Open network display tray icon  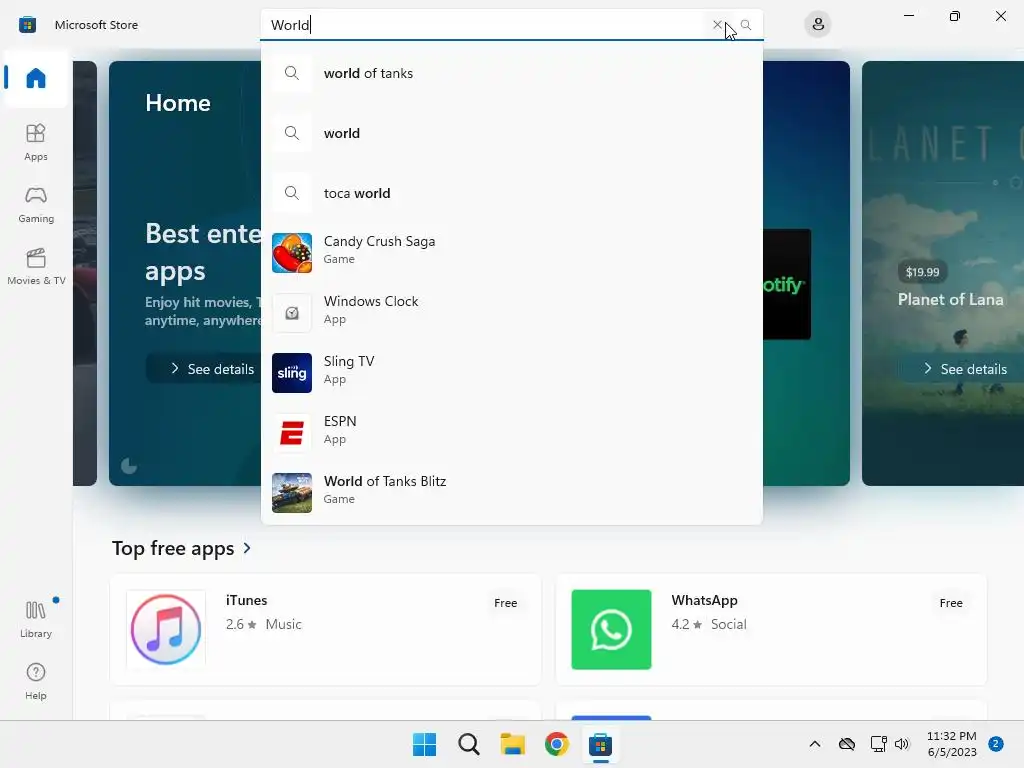(878, 744)
